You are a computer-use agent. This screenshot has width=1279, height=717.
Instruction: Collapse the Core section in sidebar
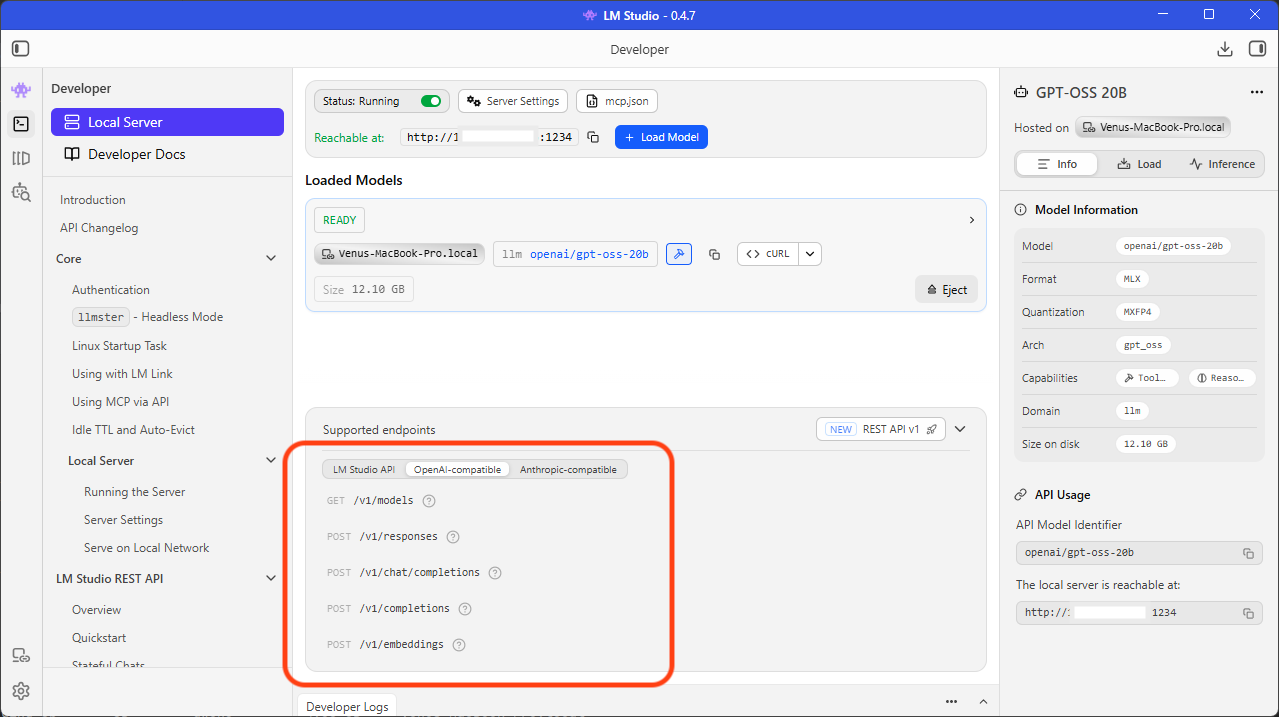click(x=270, y=259)
